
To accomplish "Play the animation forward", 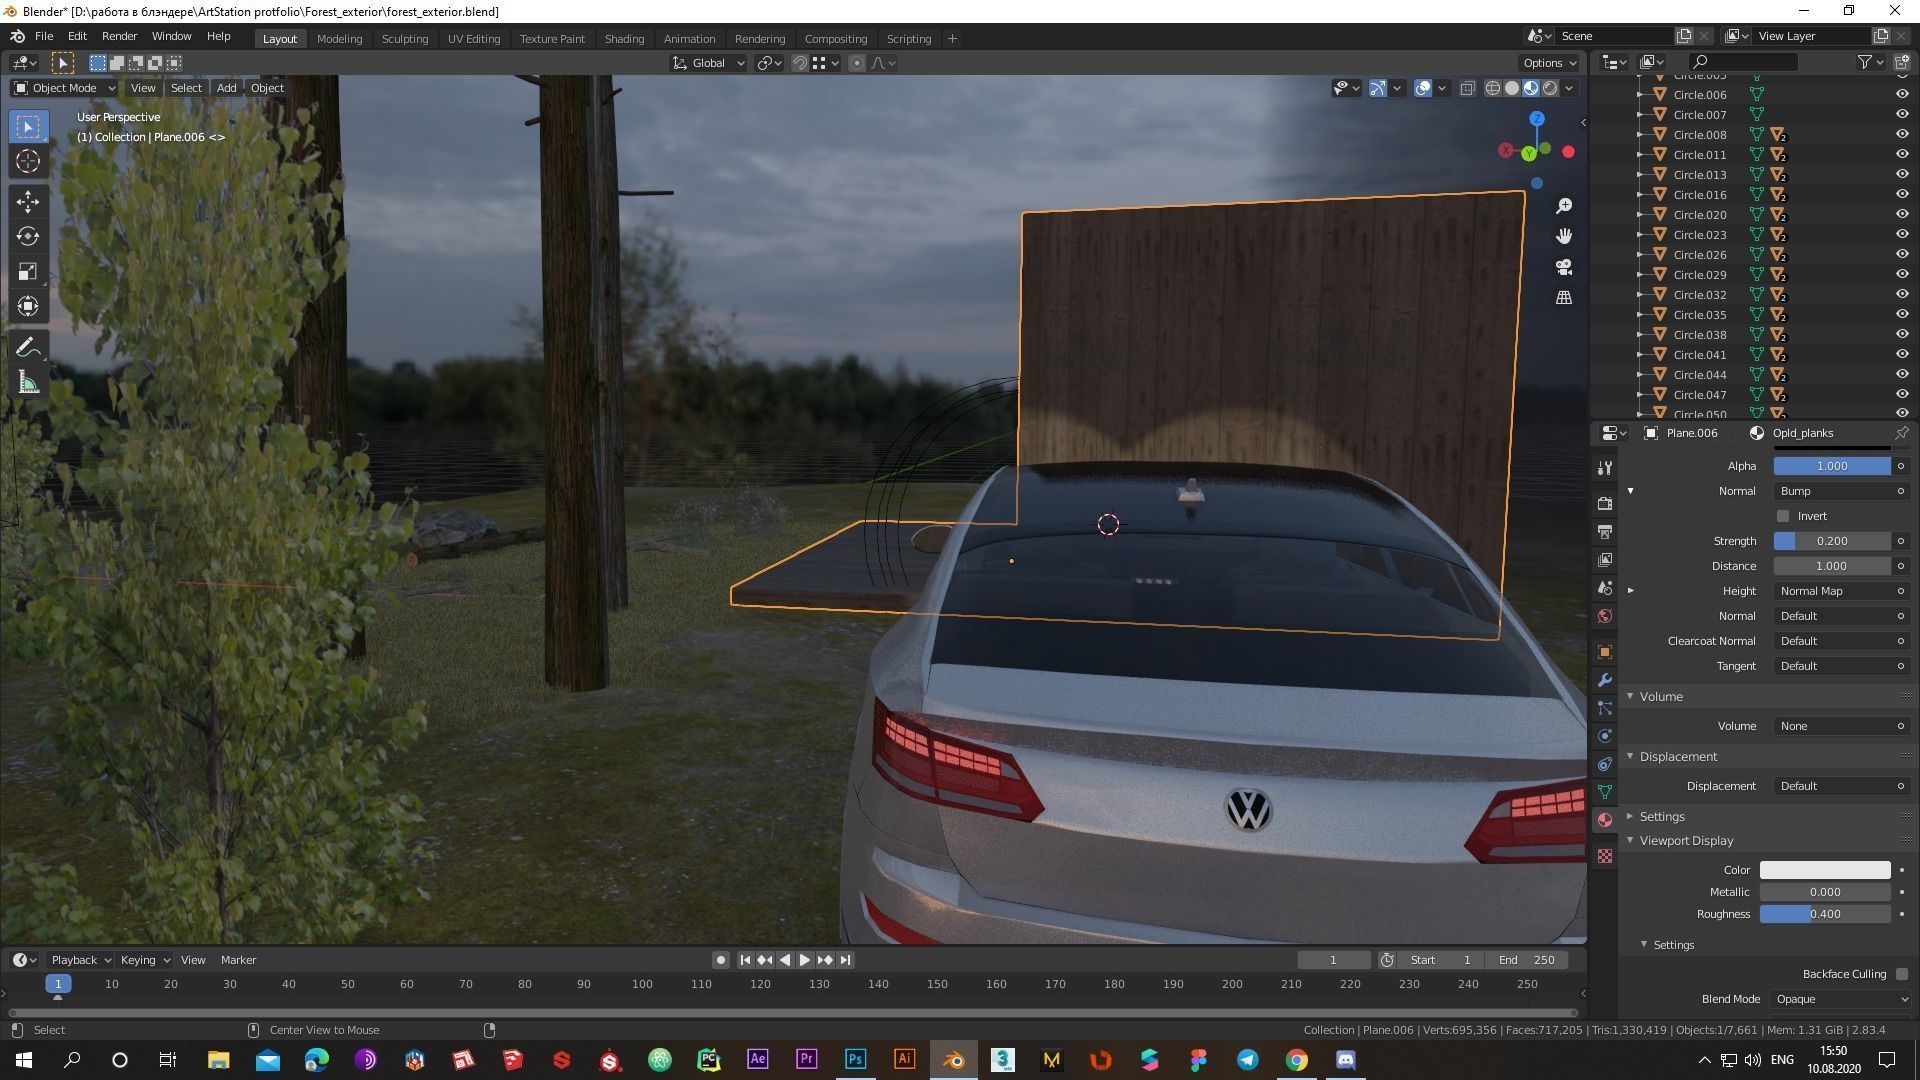I will (805, 960).
